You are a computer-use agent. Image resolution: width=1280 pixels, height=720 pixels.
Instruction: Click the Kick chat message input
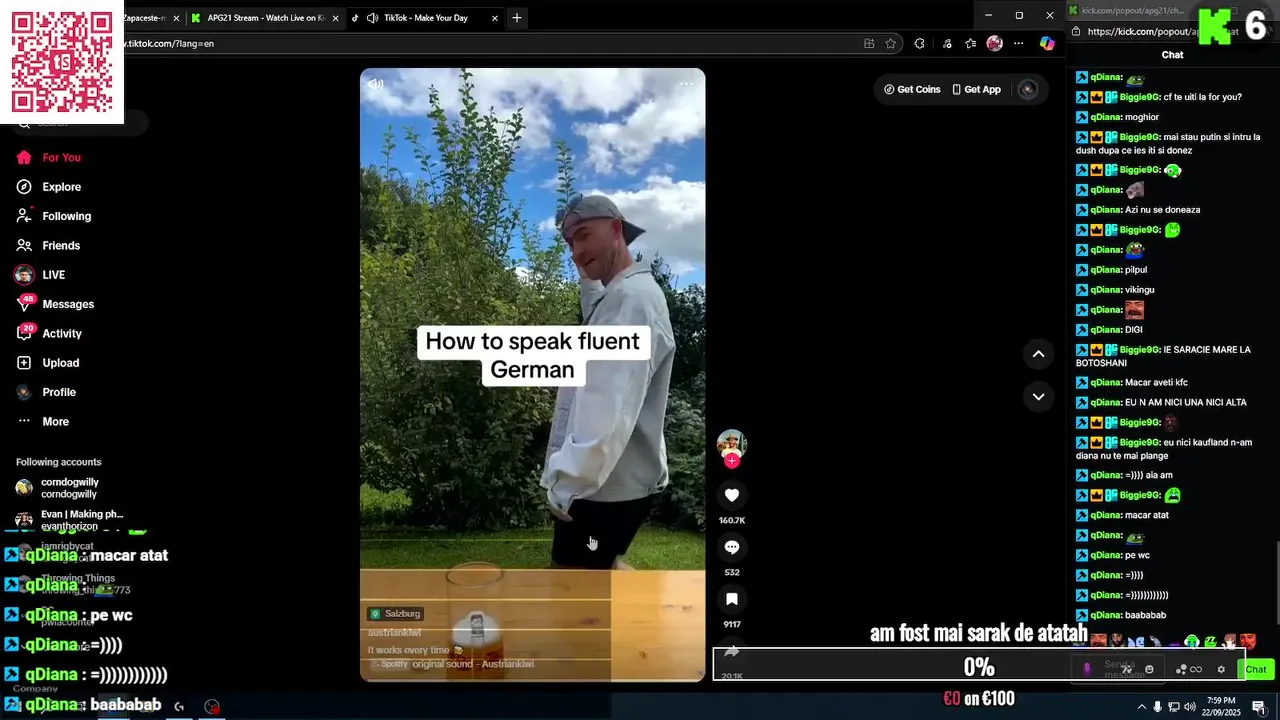1118,668
